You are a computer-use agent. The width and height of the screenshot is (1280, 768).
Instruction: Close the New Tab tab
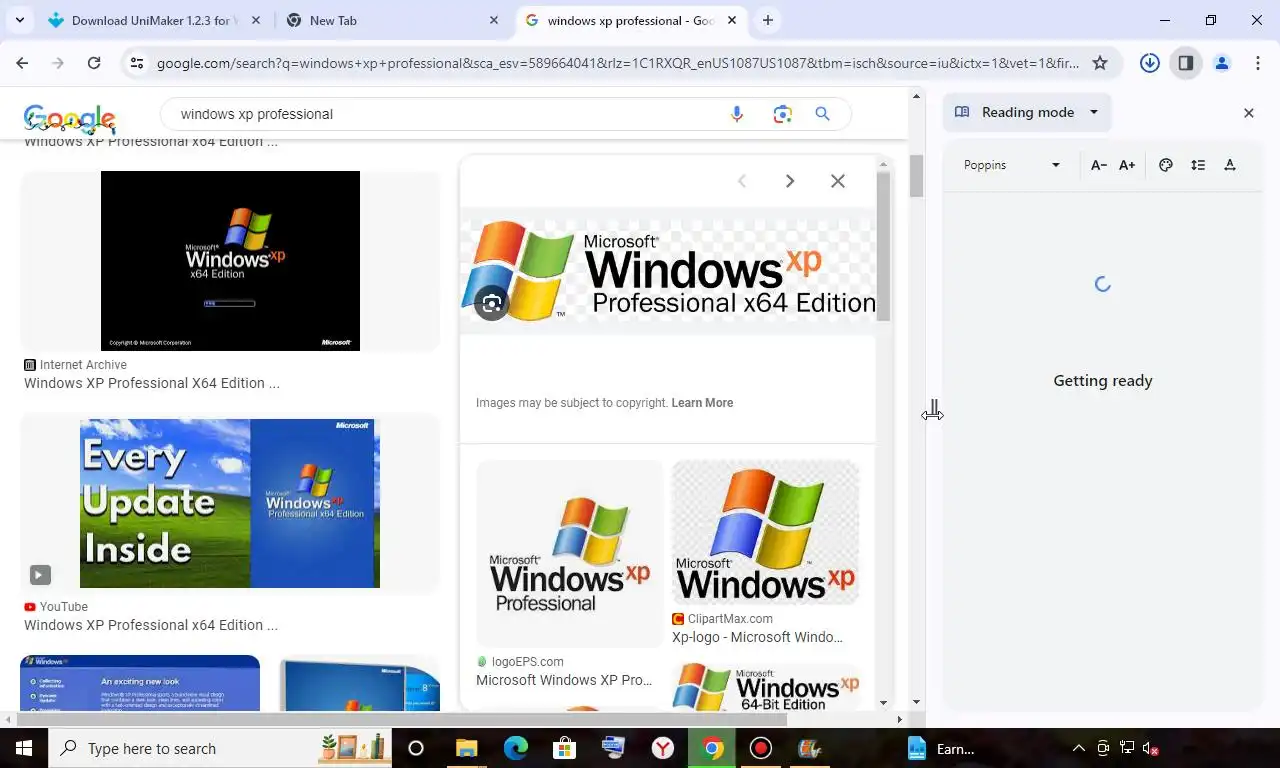[494, 20]
